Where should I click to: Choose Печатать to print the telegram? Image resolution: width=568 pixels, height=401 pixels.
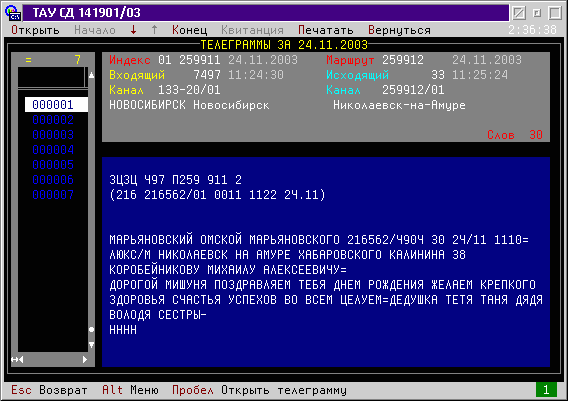(326, 30)
